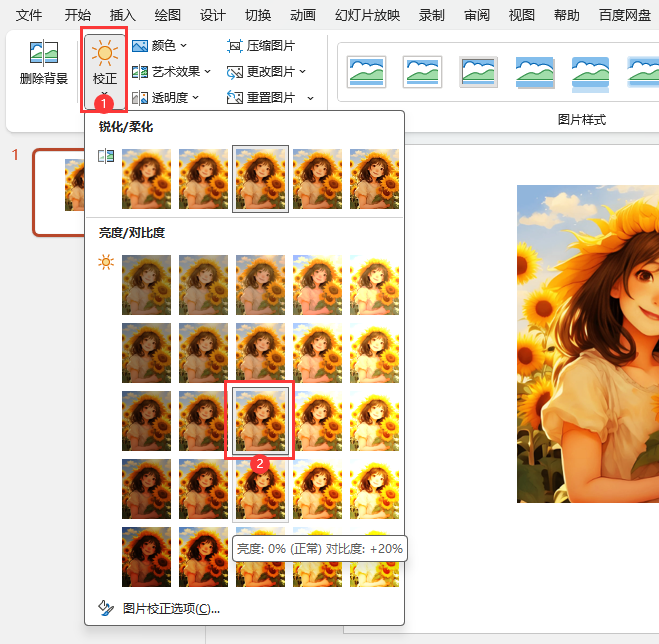
Task: Open the 幻灯片放映 tab
Action: pos(368,16)
